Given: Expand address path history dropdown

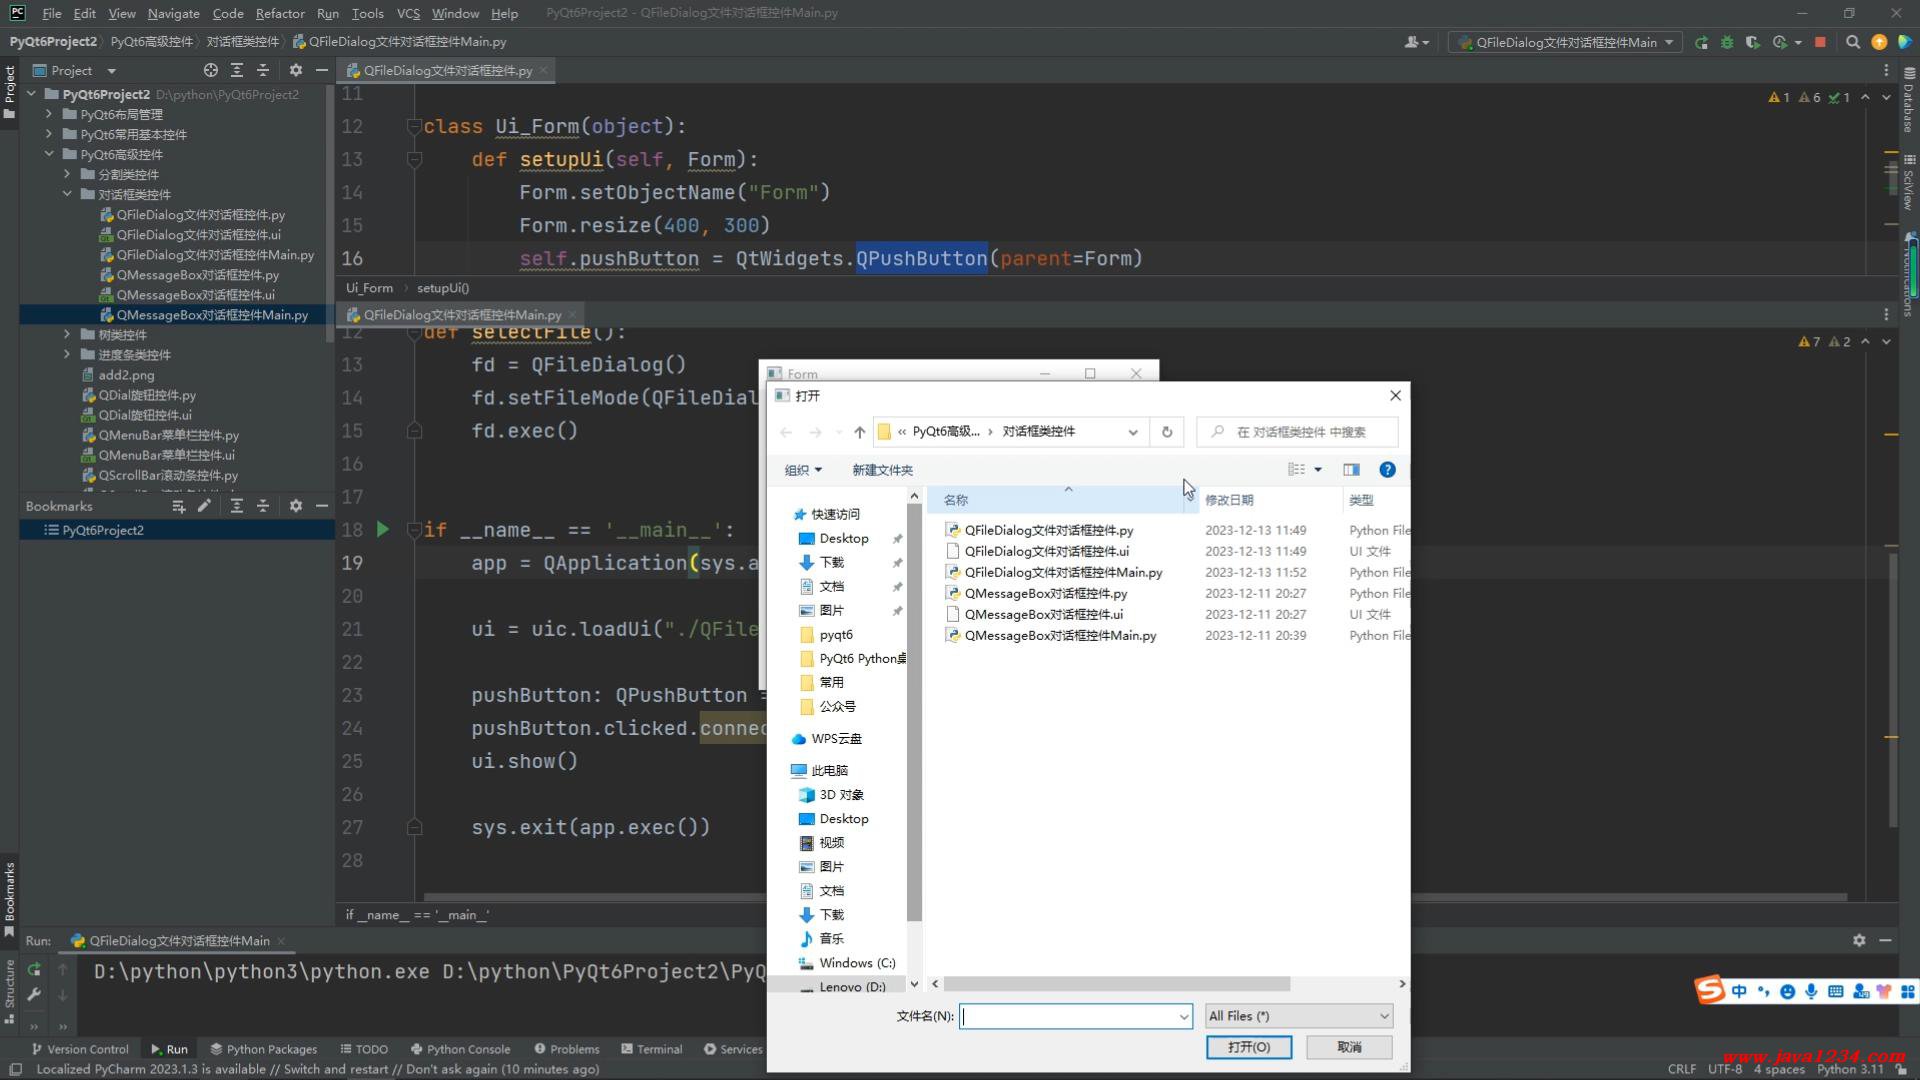Looking at the screenshot, I should click(1132, 432).
